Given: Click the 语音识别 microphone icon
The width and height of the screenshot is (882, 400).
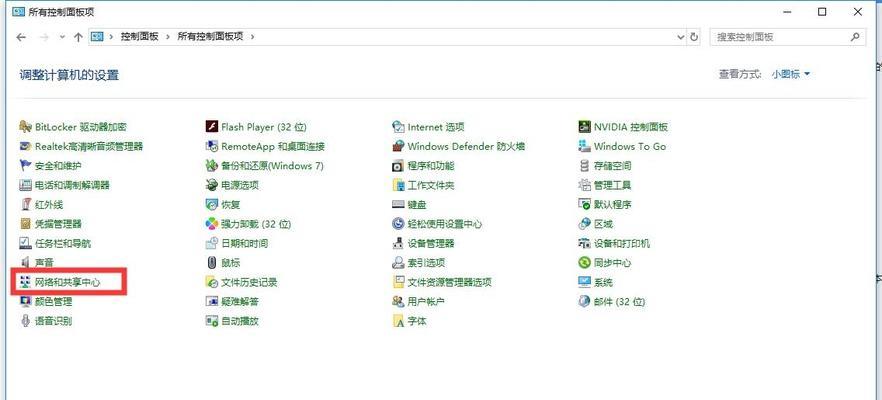Looking at the screenshot, I should click(25, 321).
